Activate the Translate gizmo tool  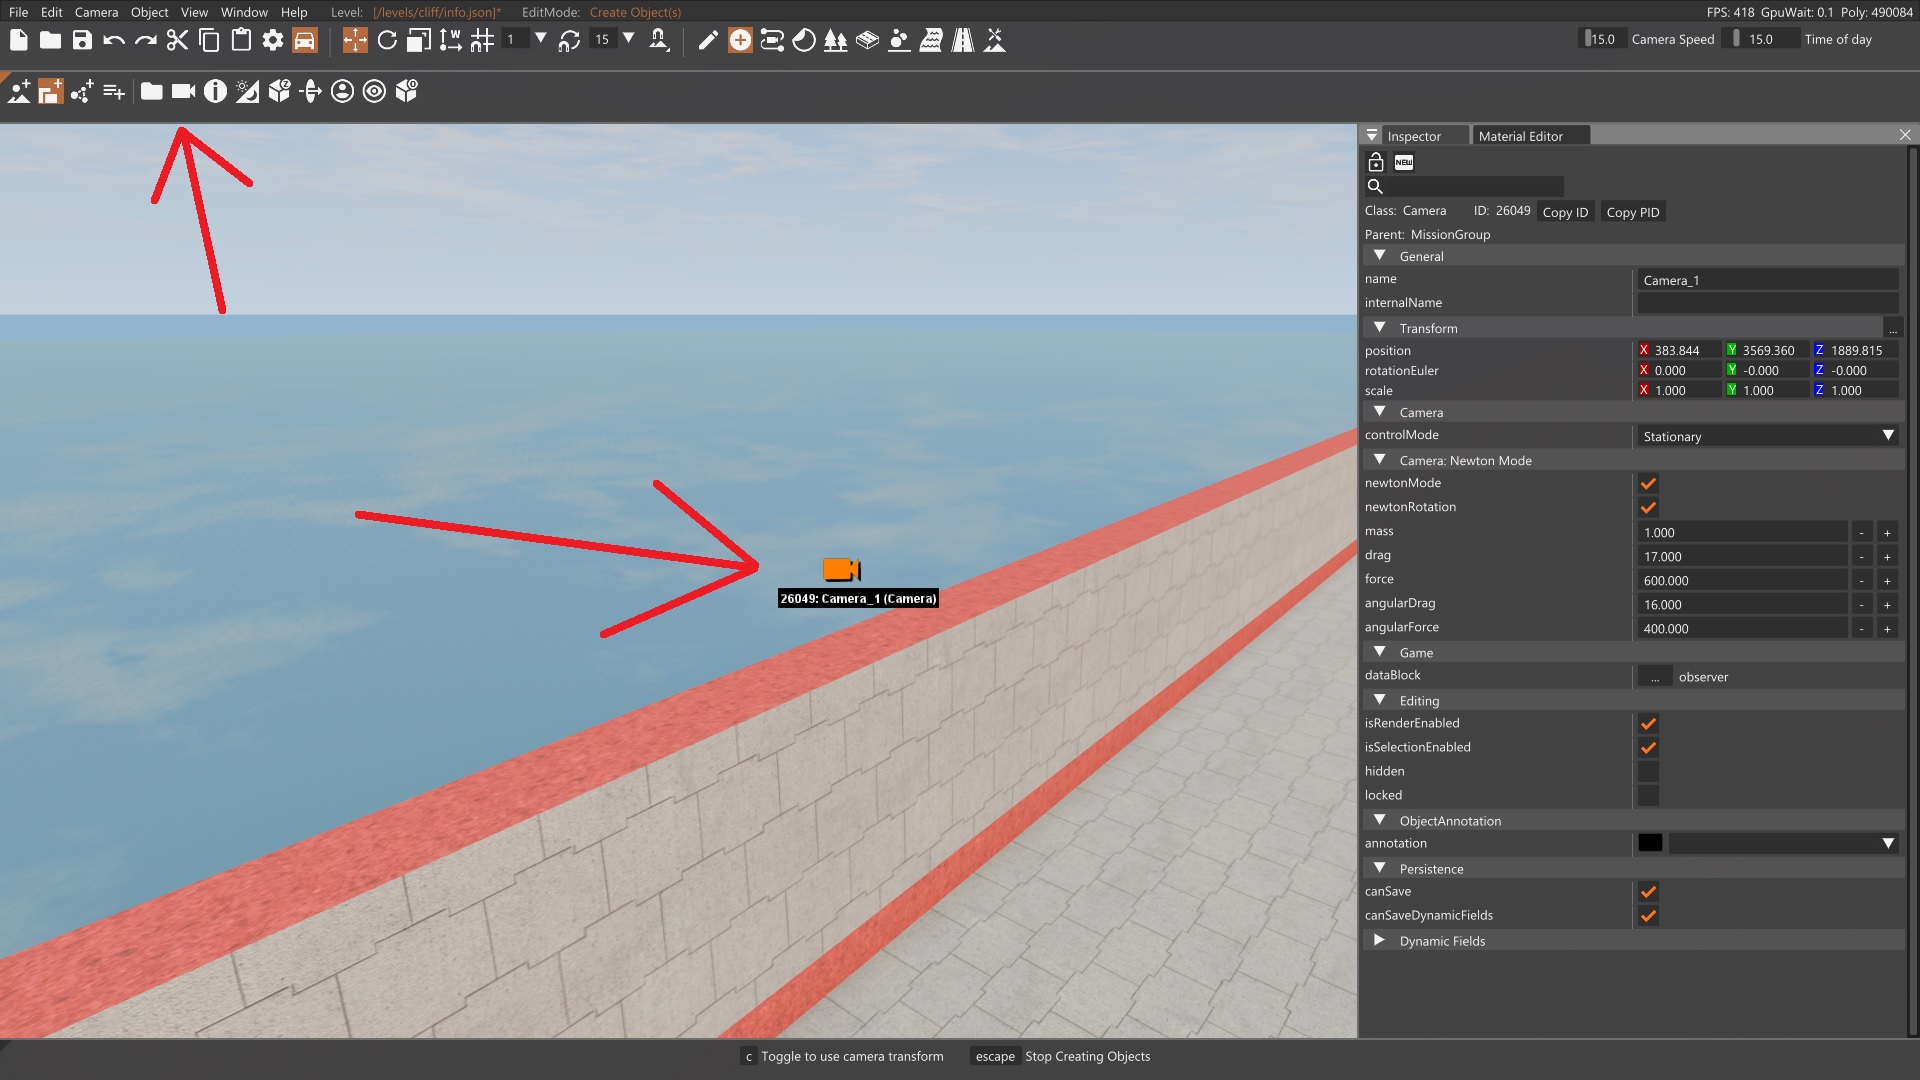tap(355, 41)
